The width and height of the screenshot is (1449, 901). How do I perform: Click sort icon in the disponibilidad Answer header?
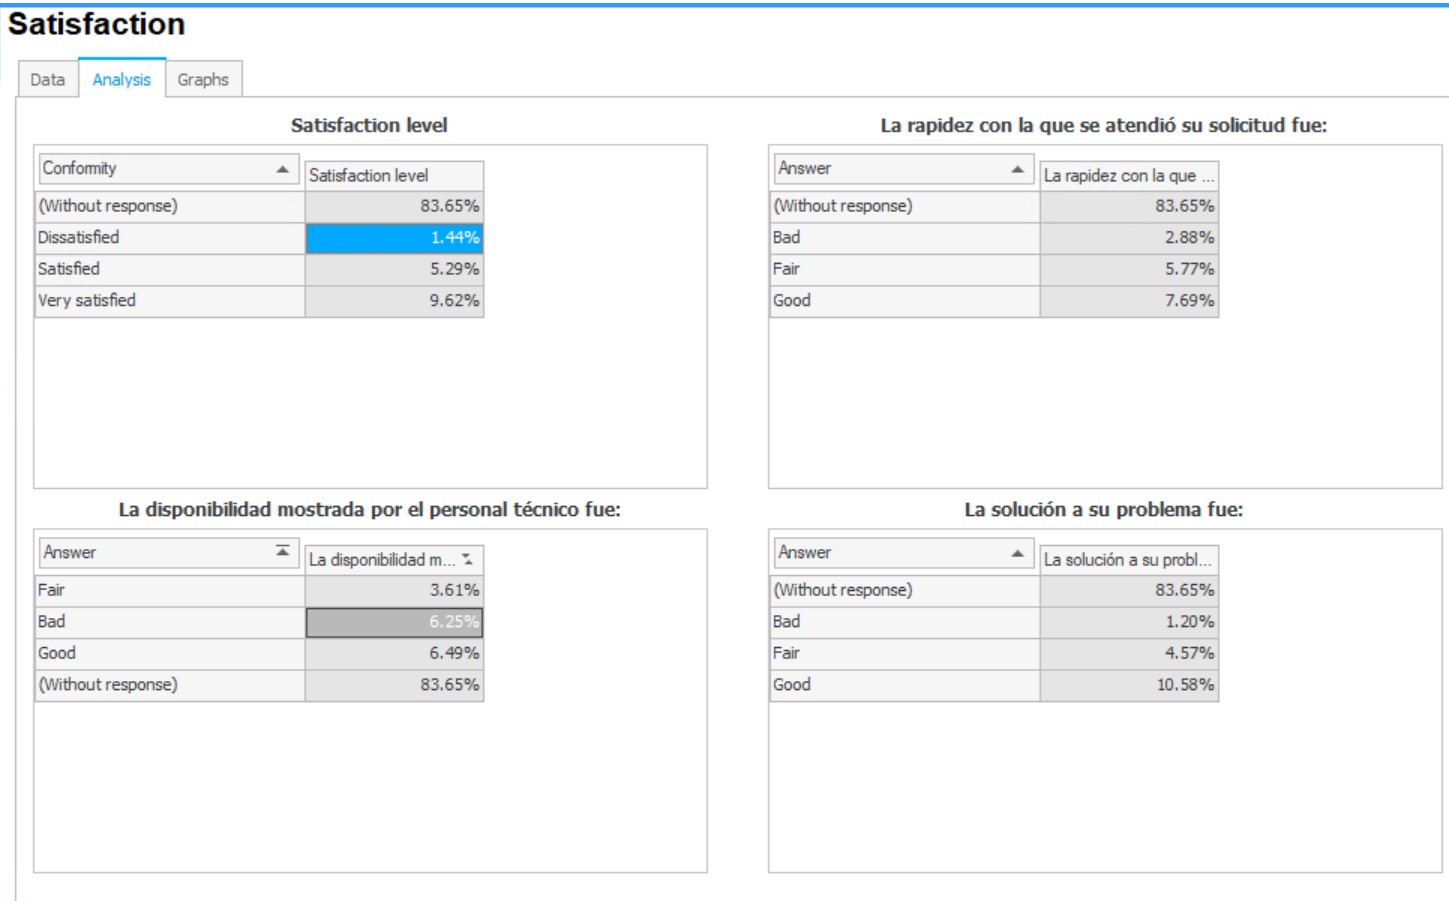pos(282,552)
